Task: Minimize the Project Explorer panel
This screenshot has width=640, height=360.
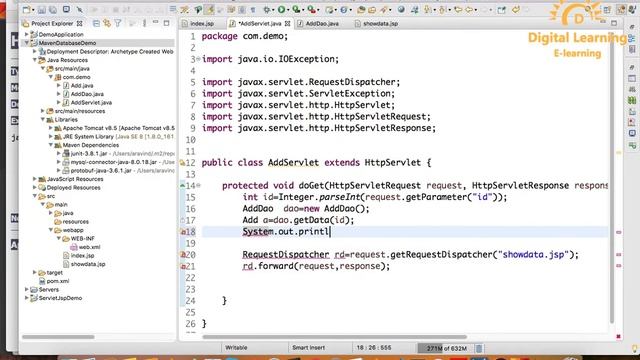Action: (x=156, y=23)
